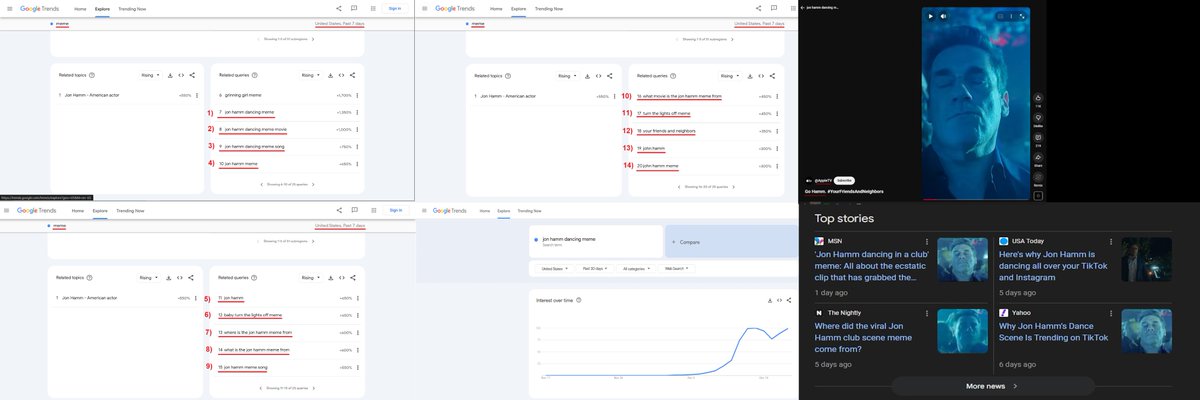Image resolution: width=1200 pixels, height=400 pixels.
Task: Open options for 'where is the jon hamm meme from'
Action: (x=357, y=333)
